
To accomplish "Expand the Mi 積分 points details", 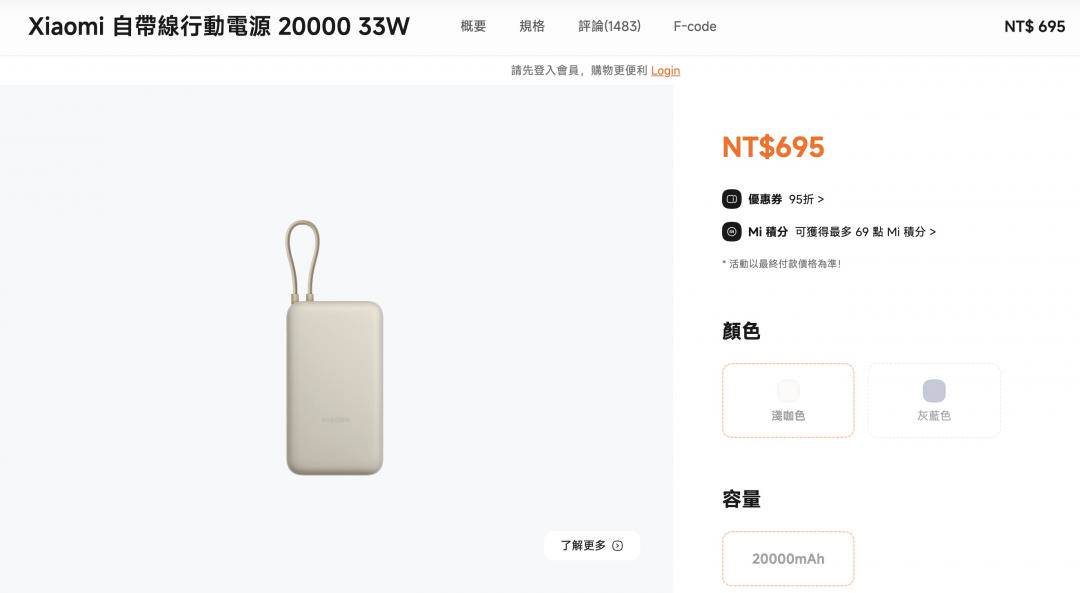I will 865,232.
